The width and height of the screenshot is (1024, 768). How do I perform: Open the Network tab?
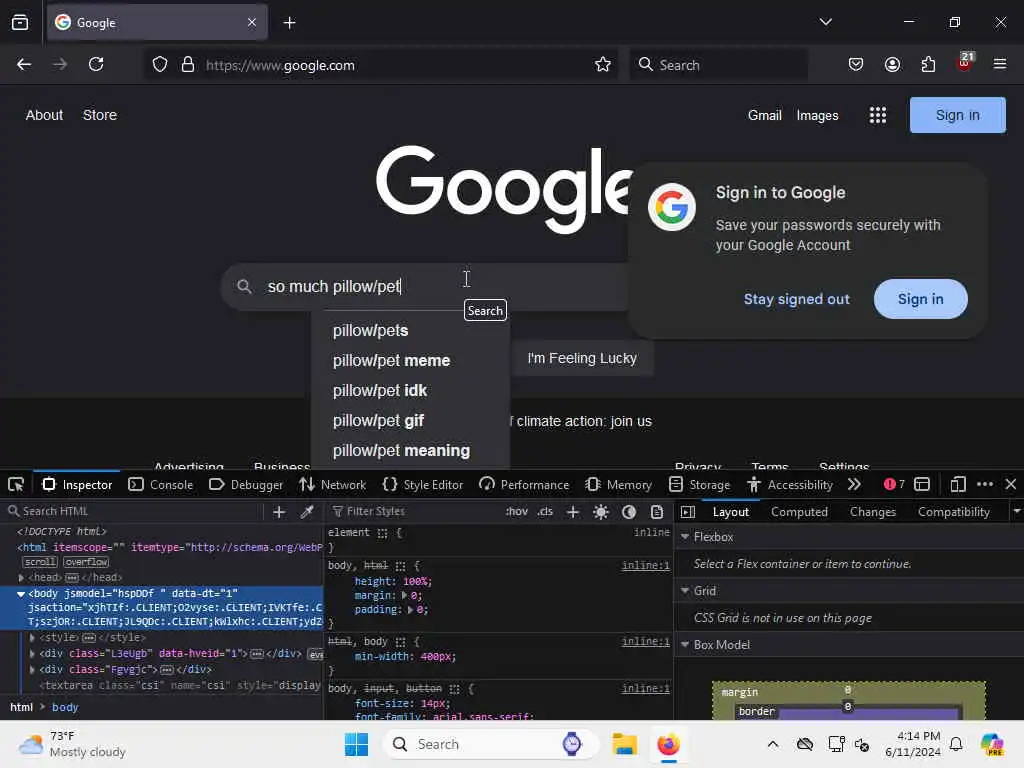(x=332, y=485)
